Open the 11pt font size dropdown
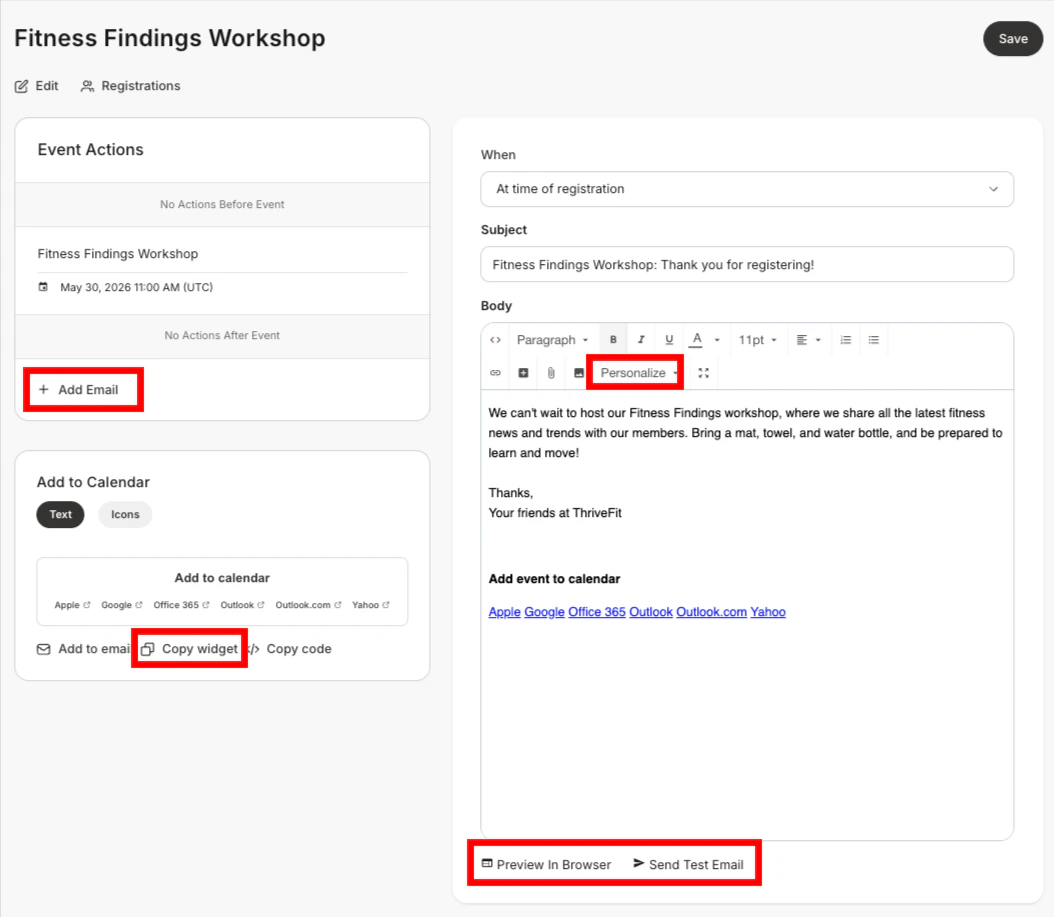1054x917 pixels. coord(758,340)
